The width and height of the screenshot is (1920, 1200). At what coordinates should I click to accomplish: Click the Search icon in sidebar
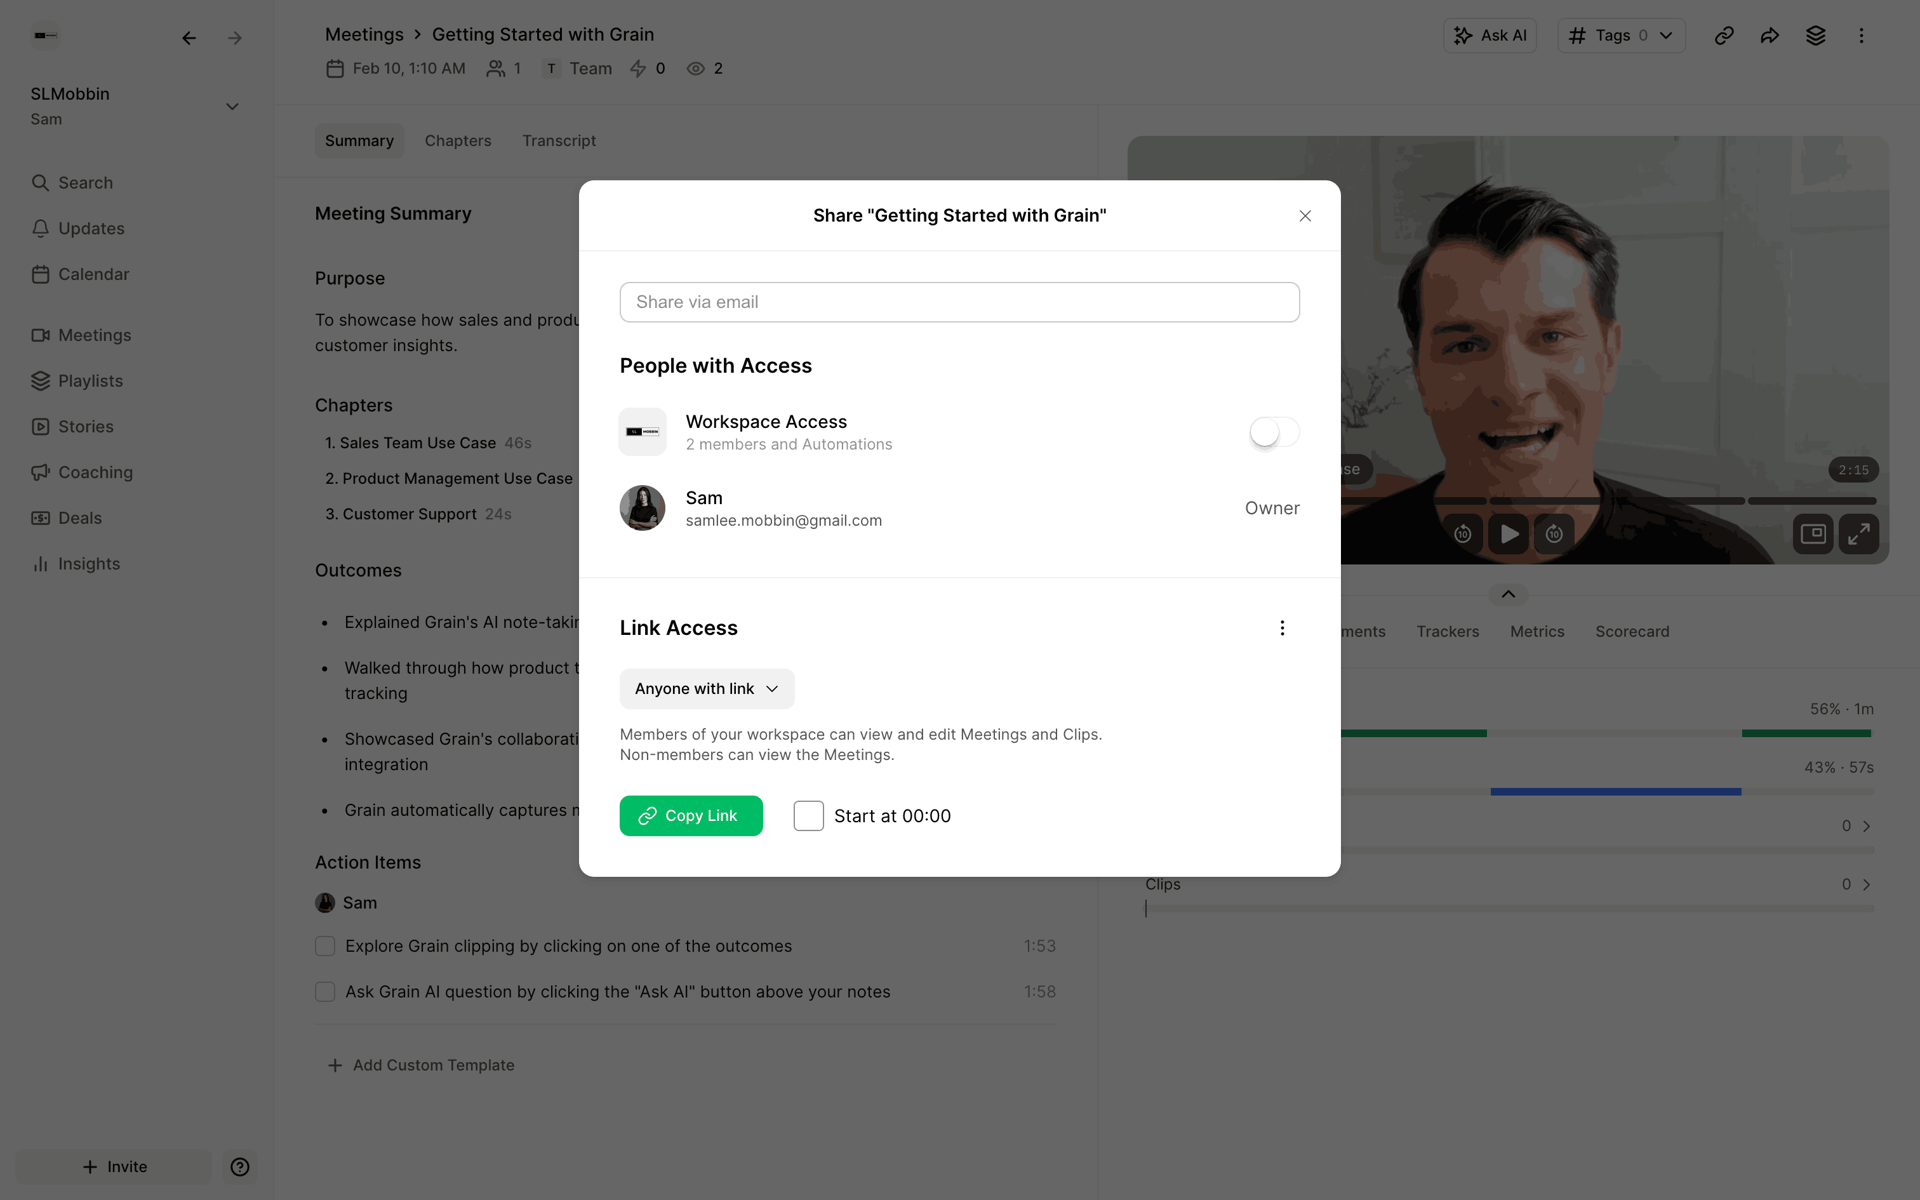click(x=40, y=183)
